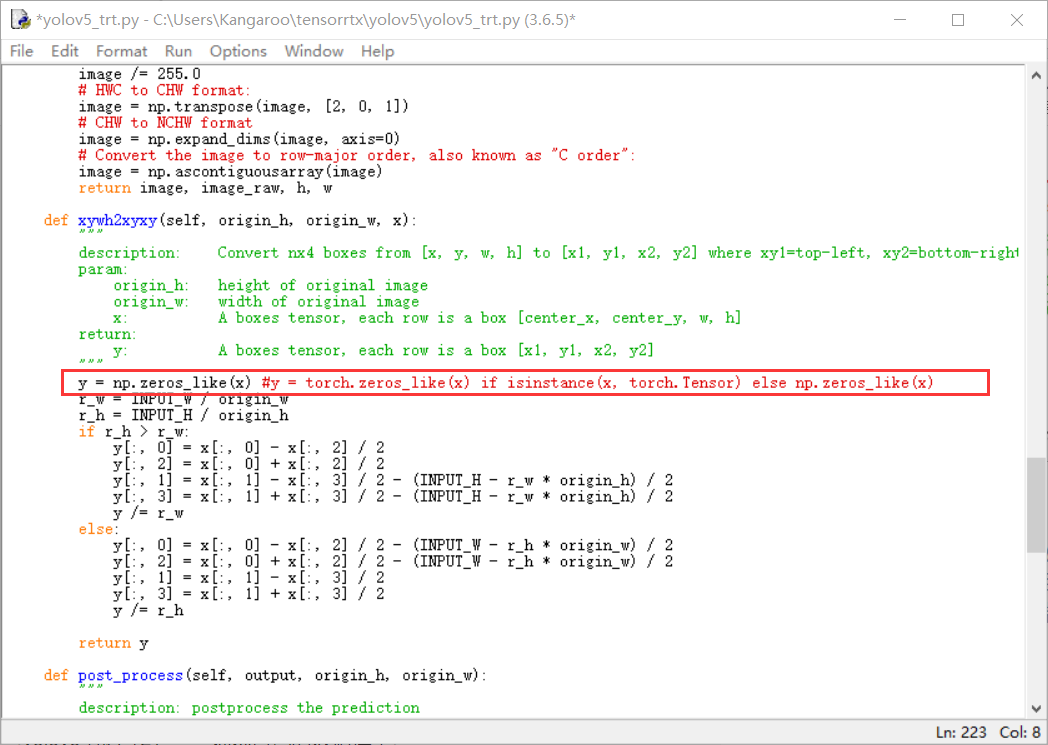The image size is (1048, 745).
Task: Click the 'return y' line
Action: tap(113, 643)
